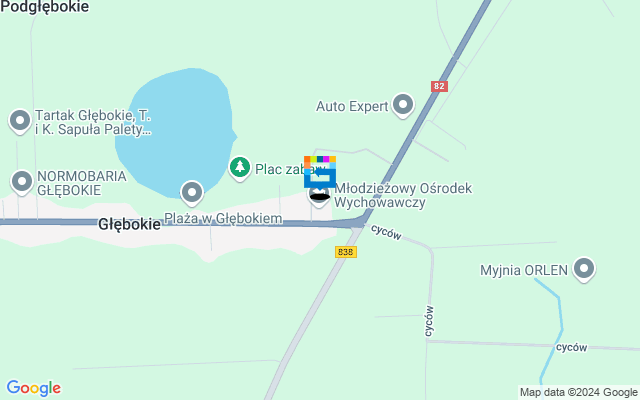Open the NORMOBARIA GŁĘBOKIE pin
The height and width of the screenshot is (400, 640).
tap(22, 182)
